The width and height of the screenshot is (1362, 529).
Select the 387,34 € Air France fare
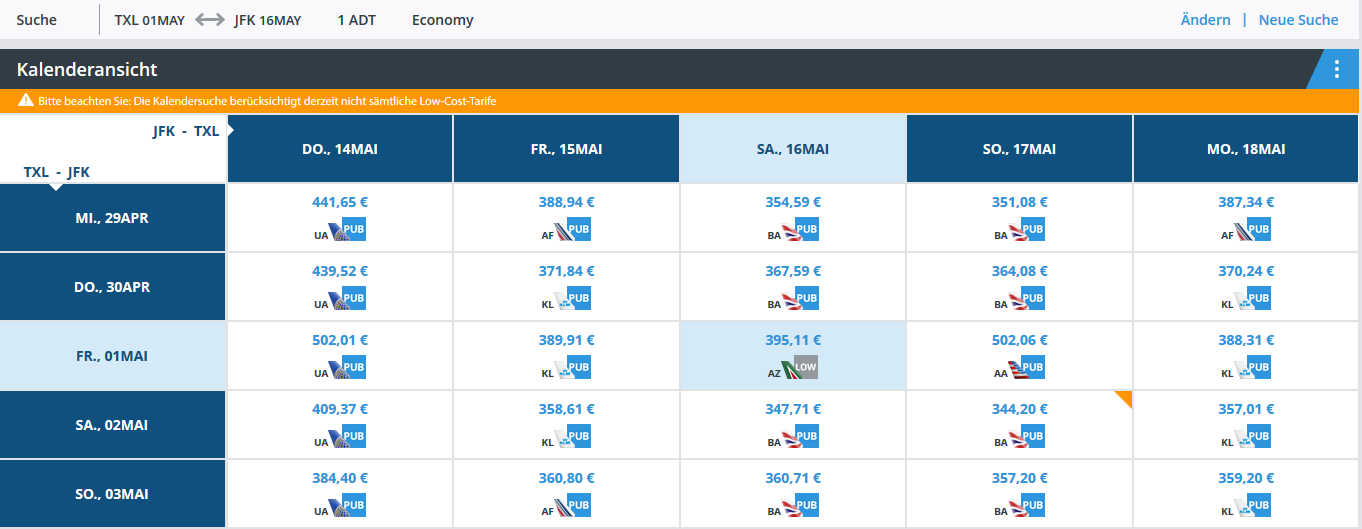click(x=1245, y=202)
